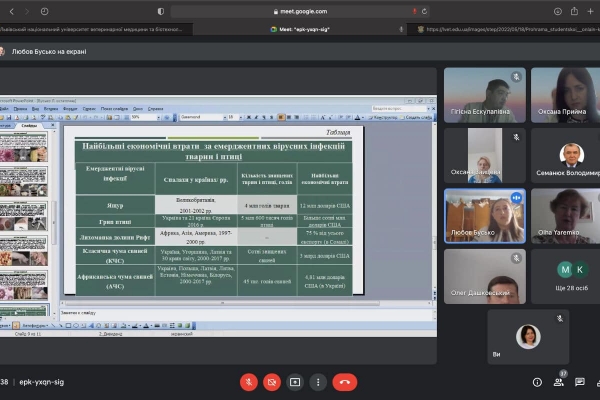Click the muted mic icon on Олег Дашковський tile
The width and height of the screenshot is (600, 400).
tap(516, 258)
